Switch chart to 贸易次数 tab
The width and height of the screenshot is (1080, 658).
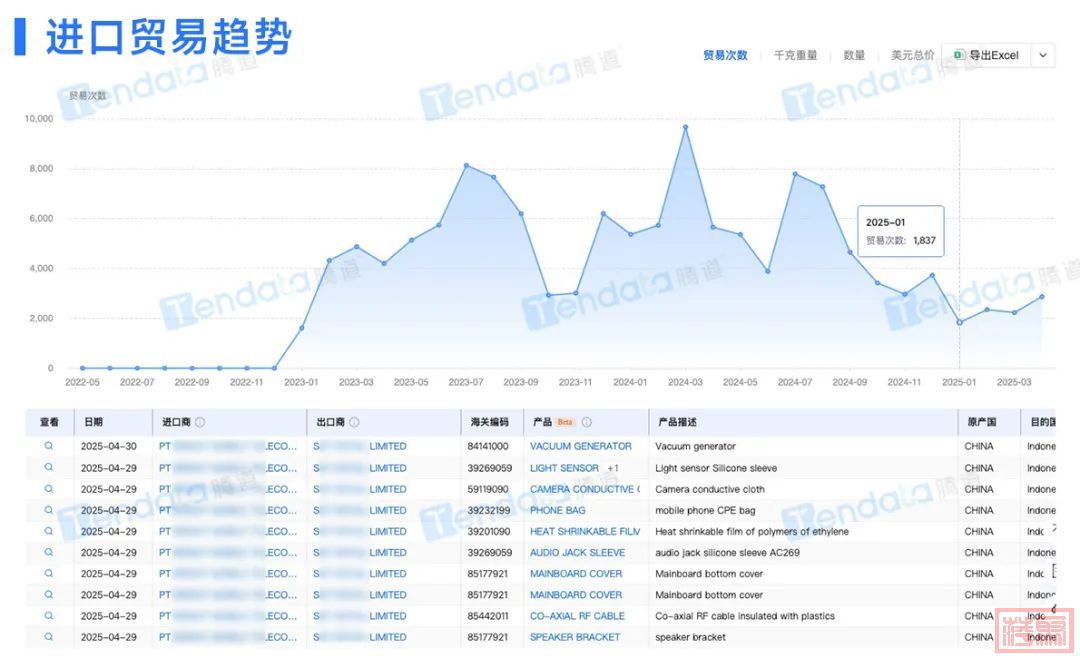coord(725,55)
